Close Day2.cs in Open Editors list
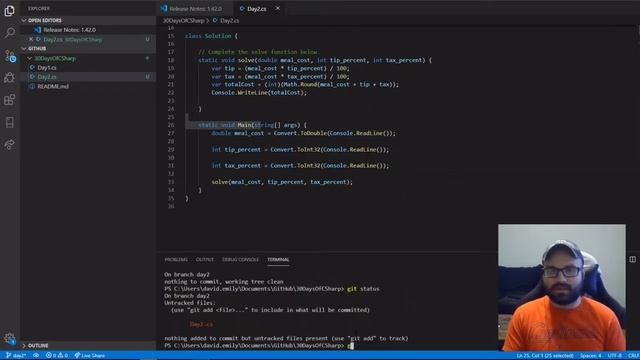The width and height of the screenshot is (640, 360). tap(31, 39)
